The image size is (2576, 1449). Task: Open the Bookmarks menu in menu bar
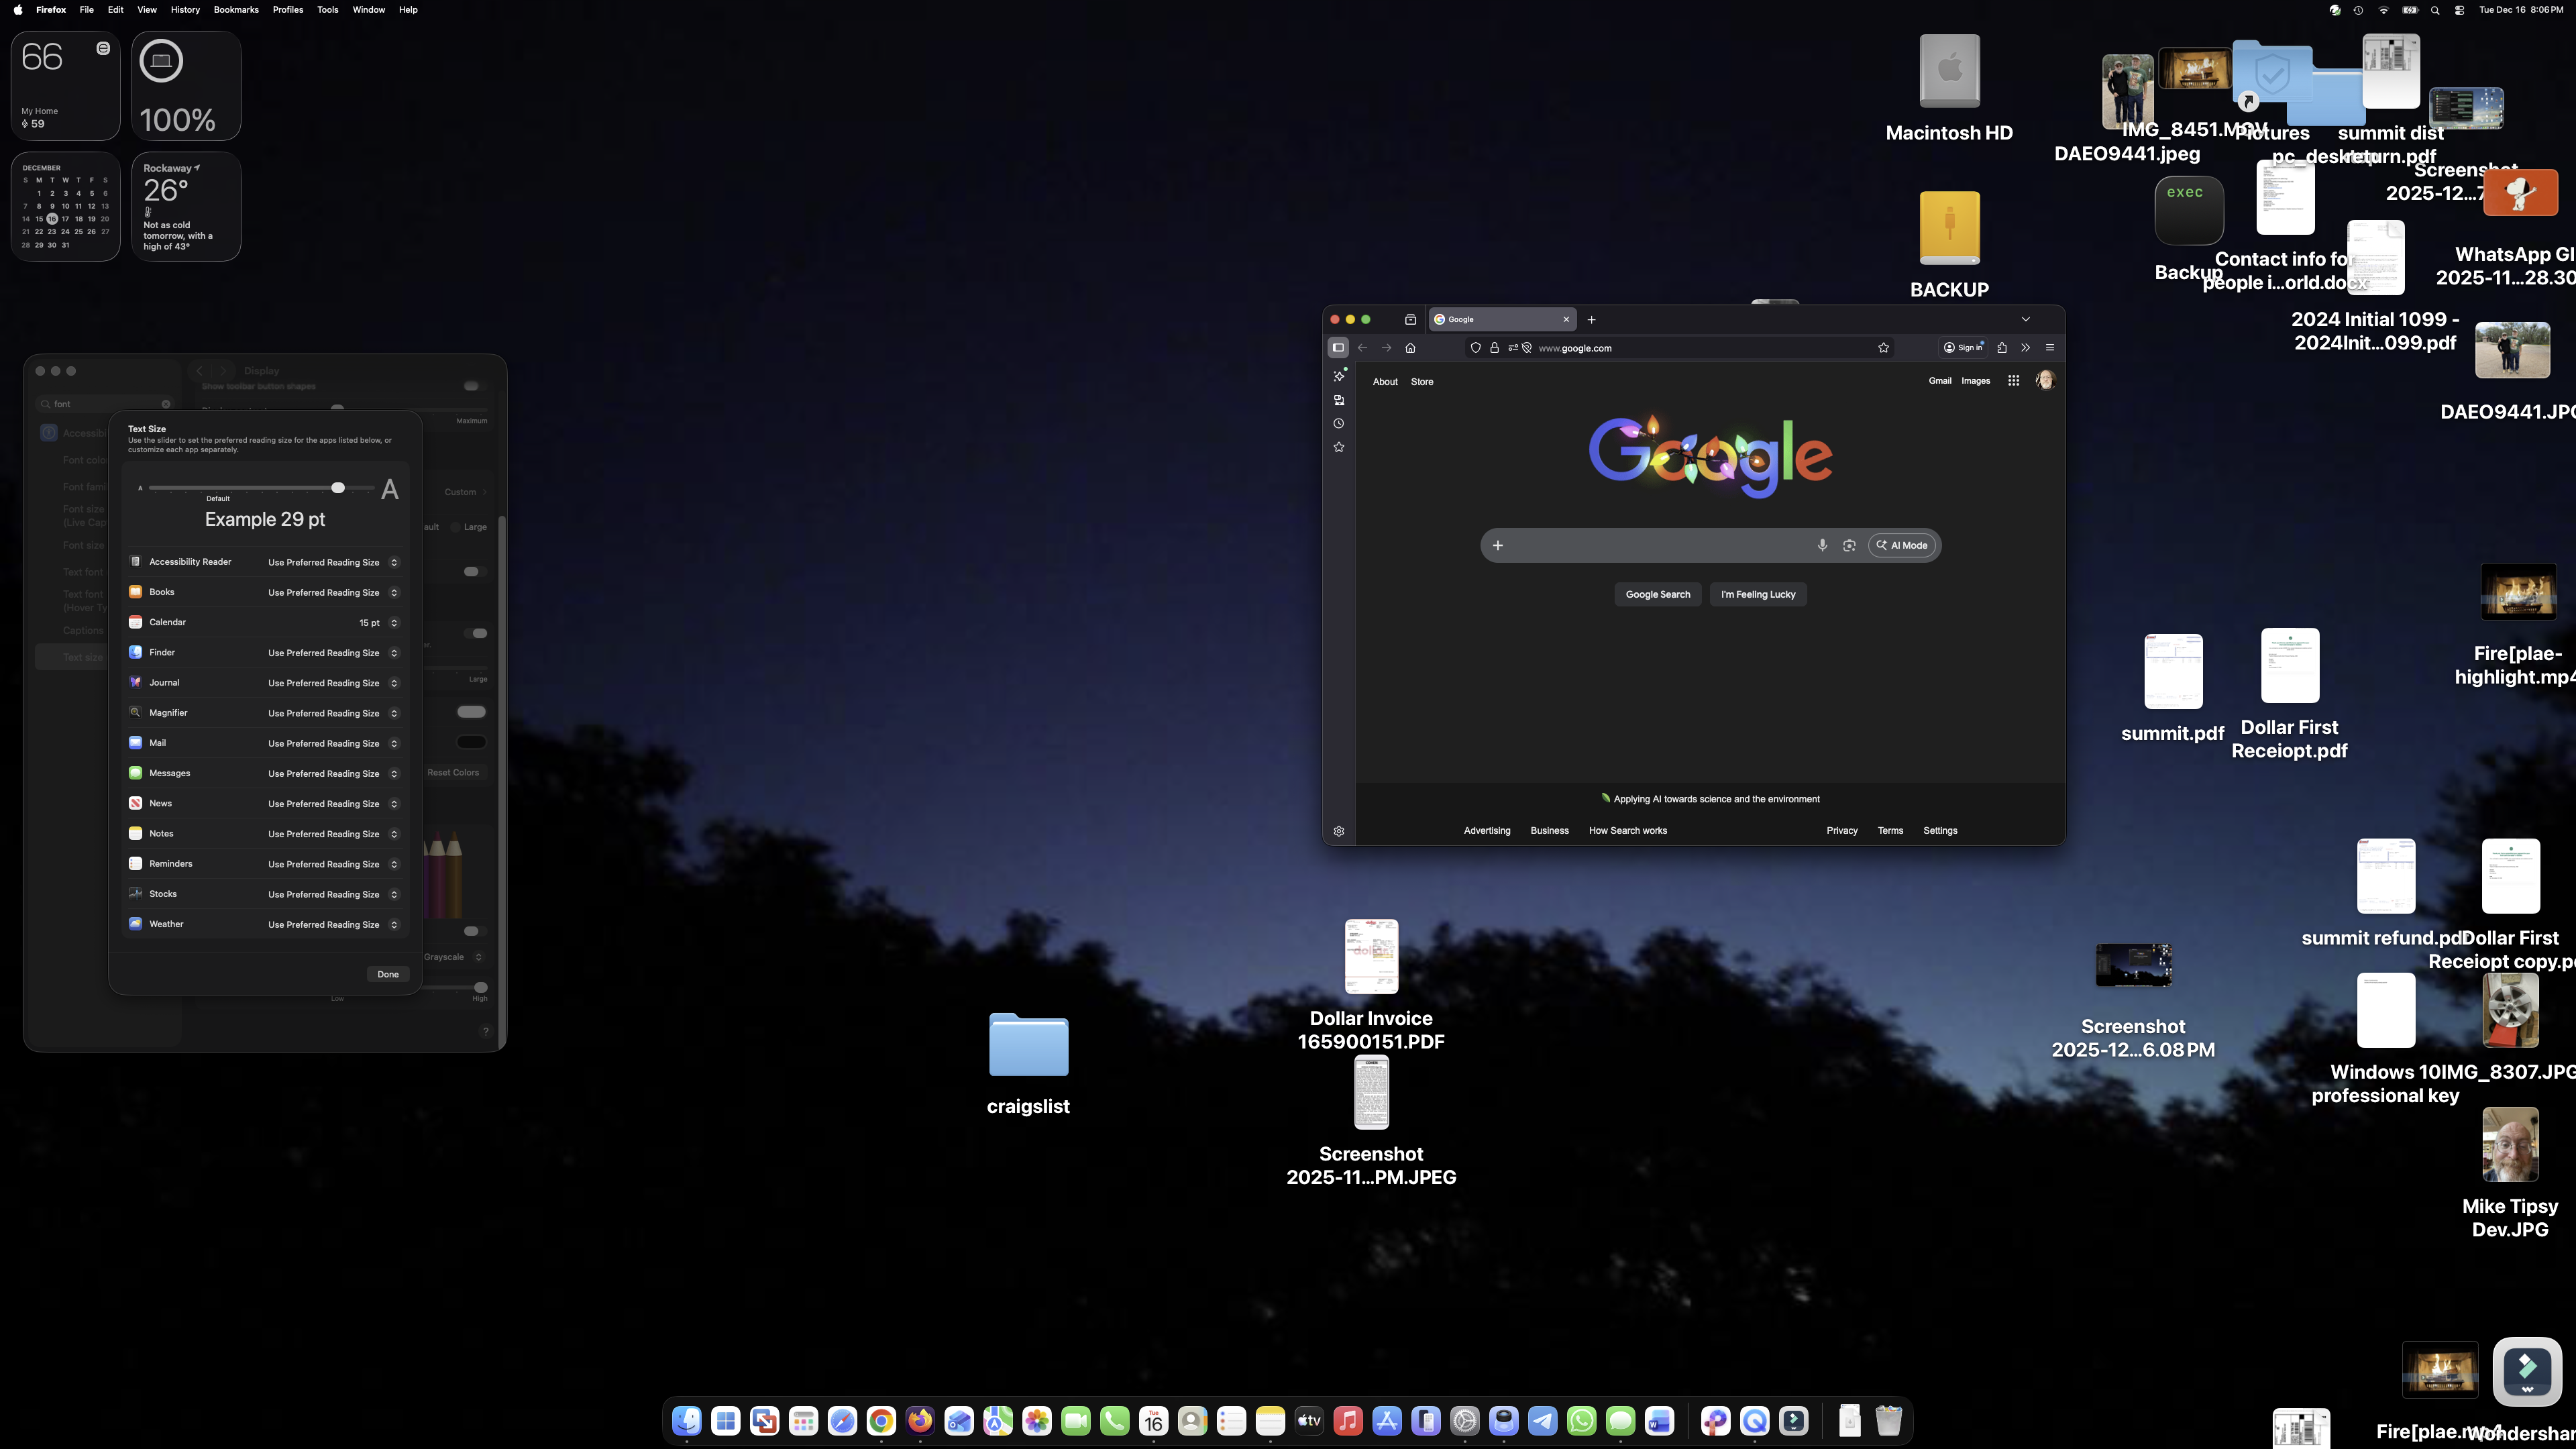point(236,10)
